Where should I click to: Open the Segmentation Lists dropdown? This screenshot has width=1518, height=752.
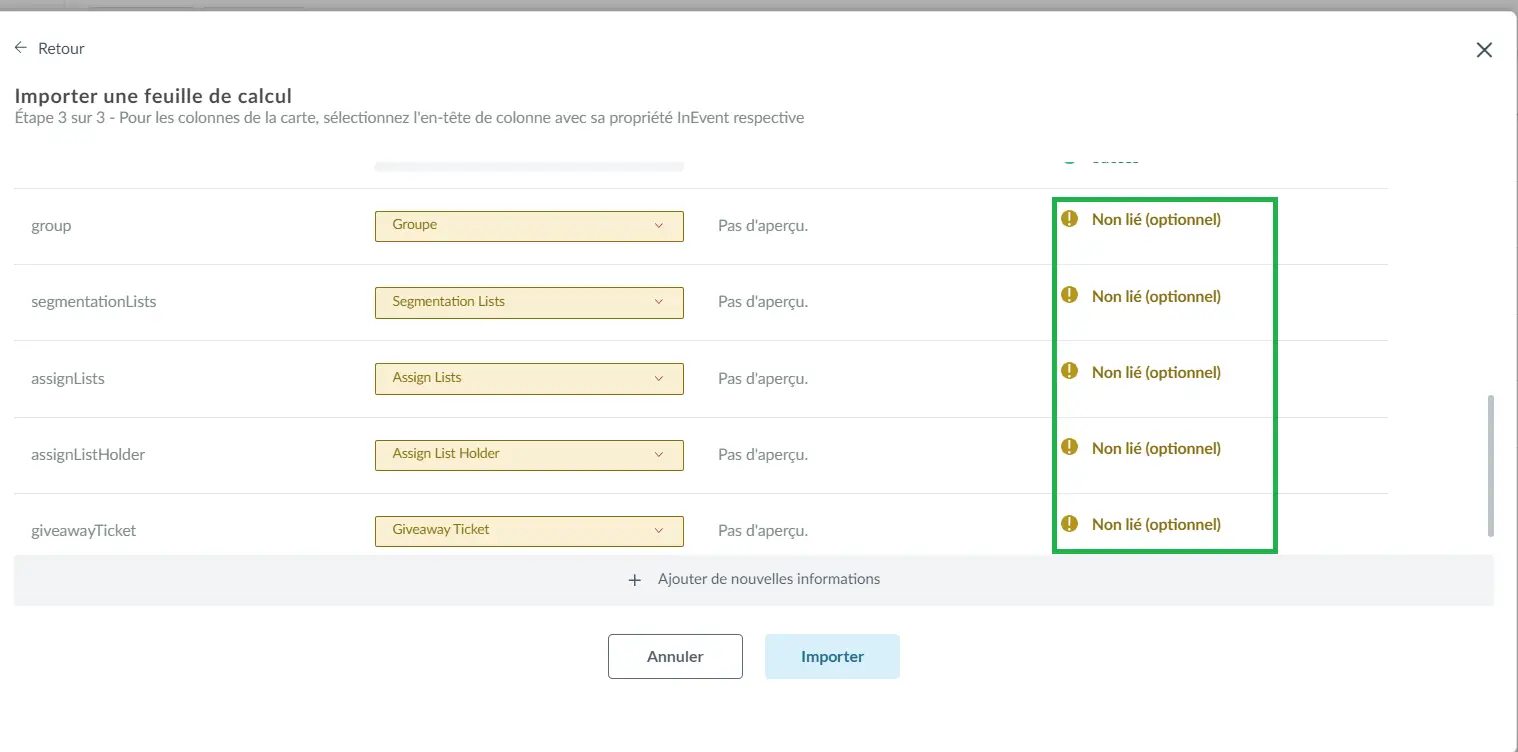(529, 302)
